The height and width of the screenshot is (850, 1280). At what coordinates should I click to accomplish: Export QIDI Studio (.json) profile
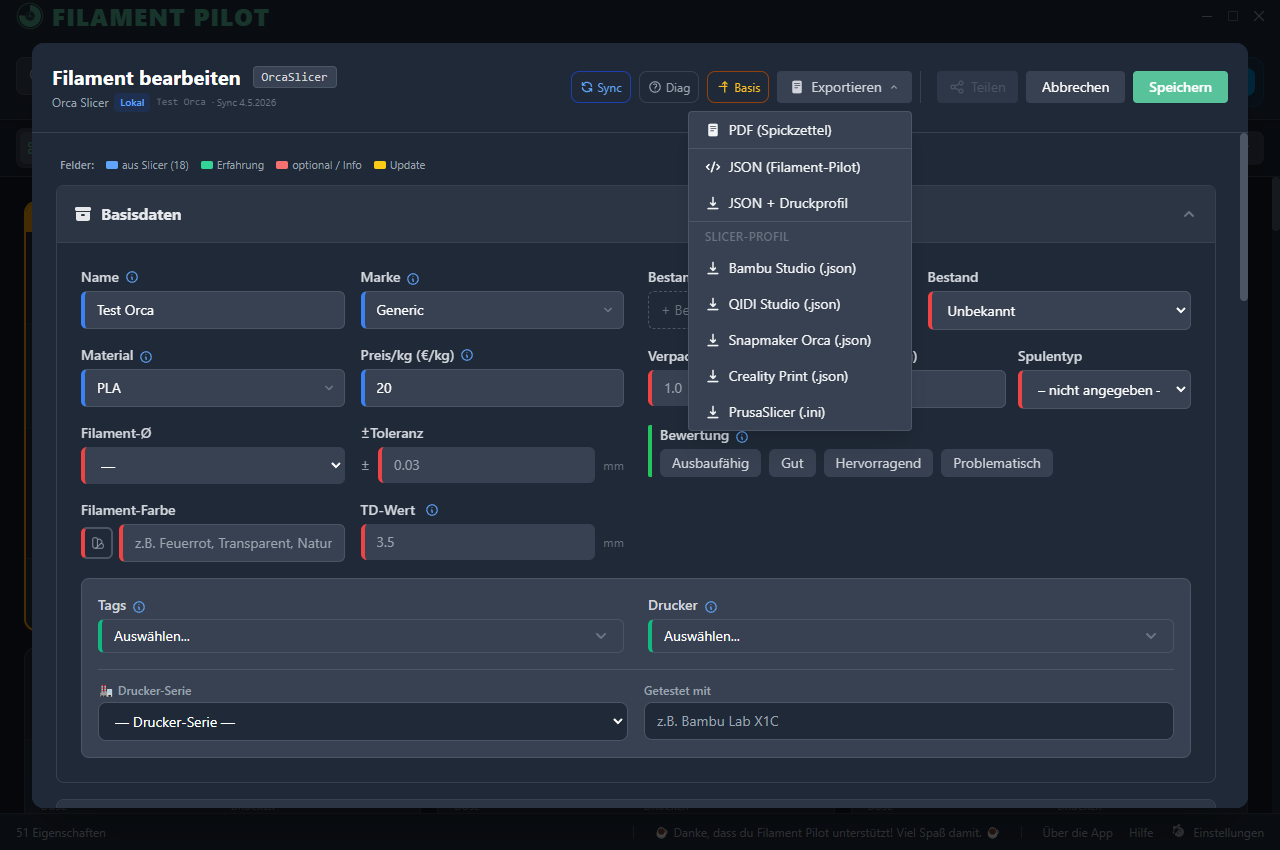(x=800, y=304)
